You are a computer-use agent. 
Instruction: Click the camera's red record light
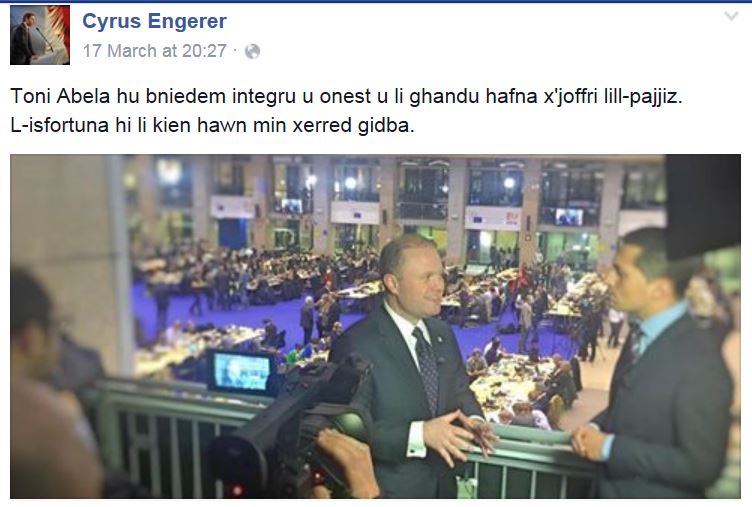(236, 491)
